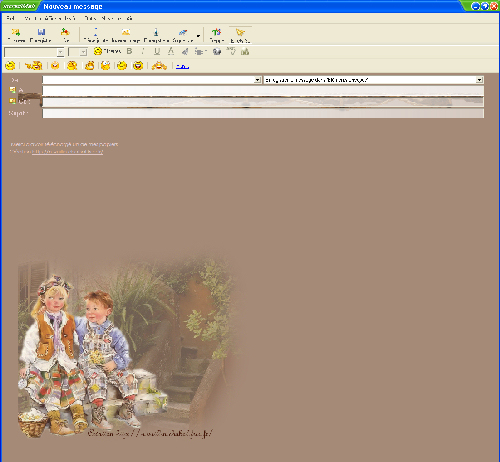Toggle italic formatting (I)
Image resolution: width=500 pixels, height=462 pixels.
(x=143, y=51)
